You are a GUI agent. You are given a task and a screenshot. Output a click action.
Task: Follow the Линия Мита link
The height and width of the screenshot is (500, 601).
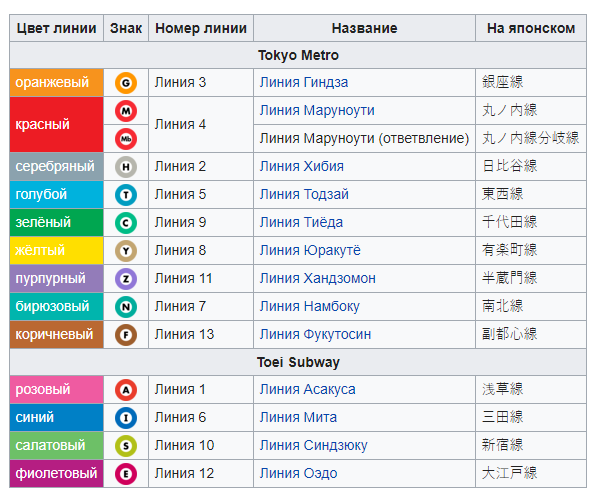tap(298, 417)
